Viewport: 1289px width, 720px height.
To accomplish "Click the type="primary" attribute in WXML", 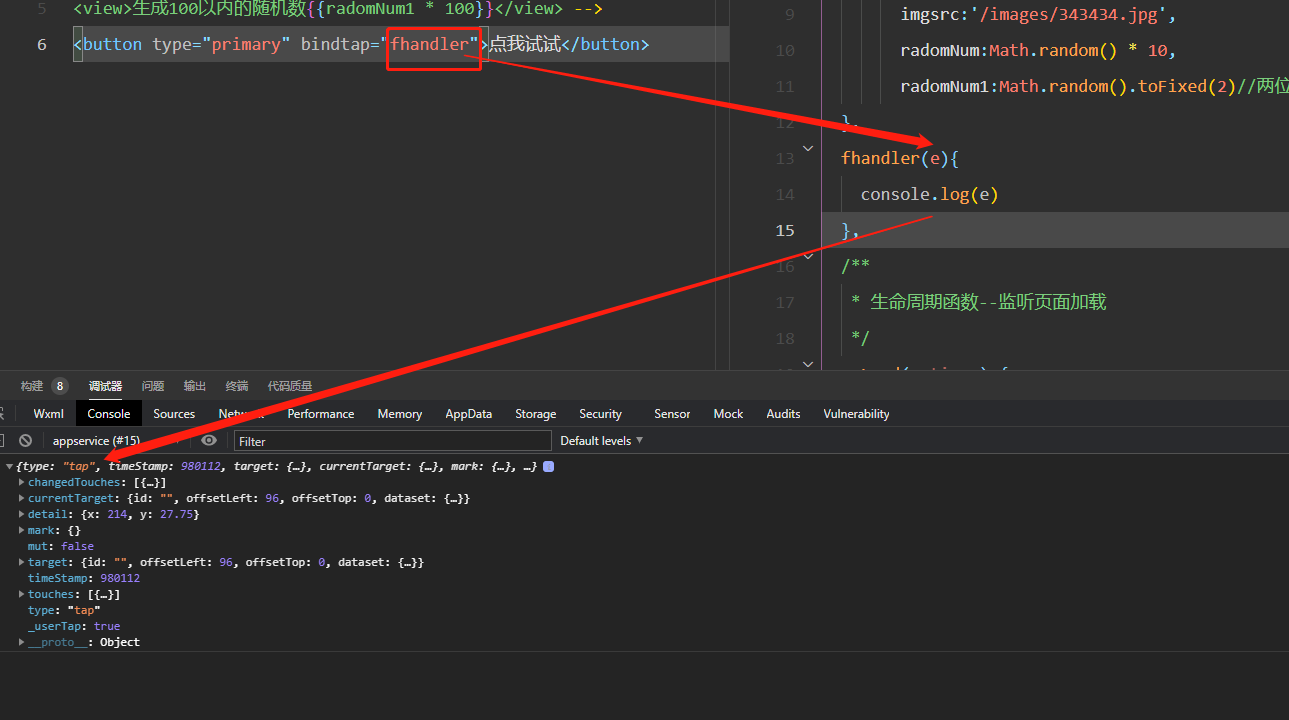I will tap(221, 45).
